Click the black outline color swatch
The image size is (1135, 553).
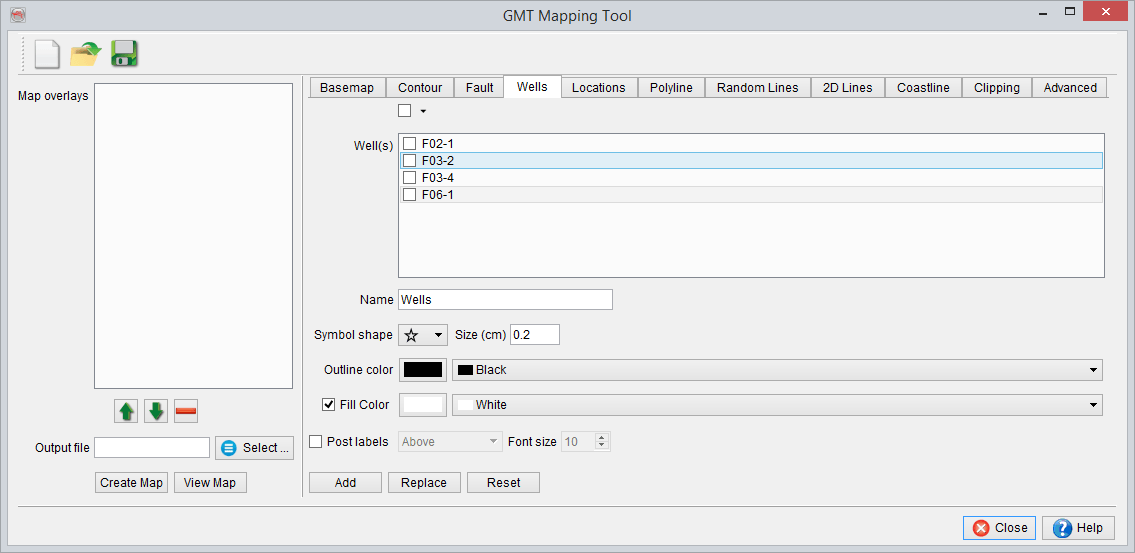tap(423, 370)
